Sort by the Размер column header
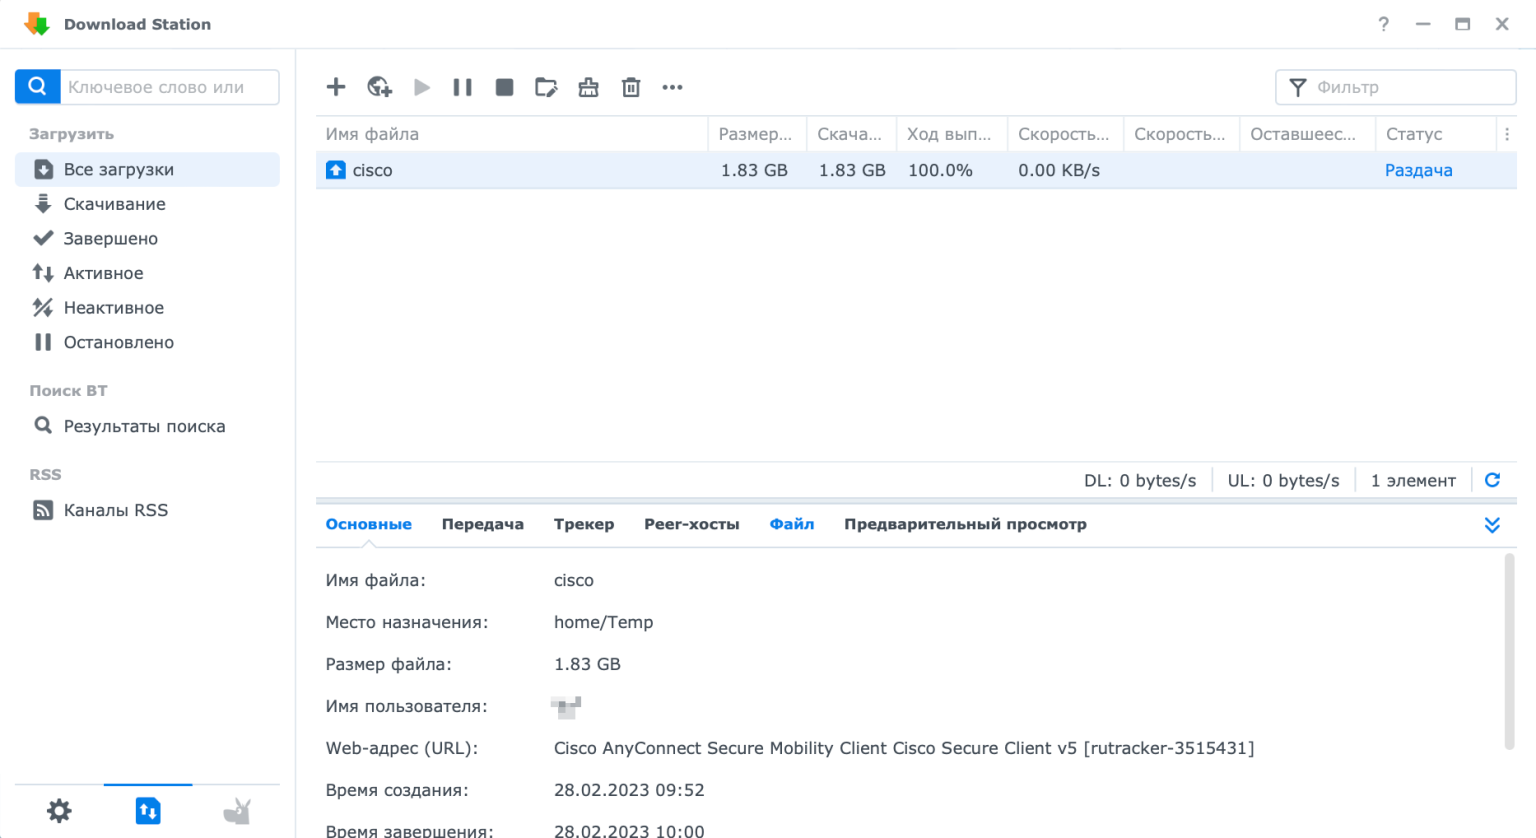The height and width of the screenshot is (838, 1536). [755, 134]
